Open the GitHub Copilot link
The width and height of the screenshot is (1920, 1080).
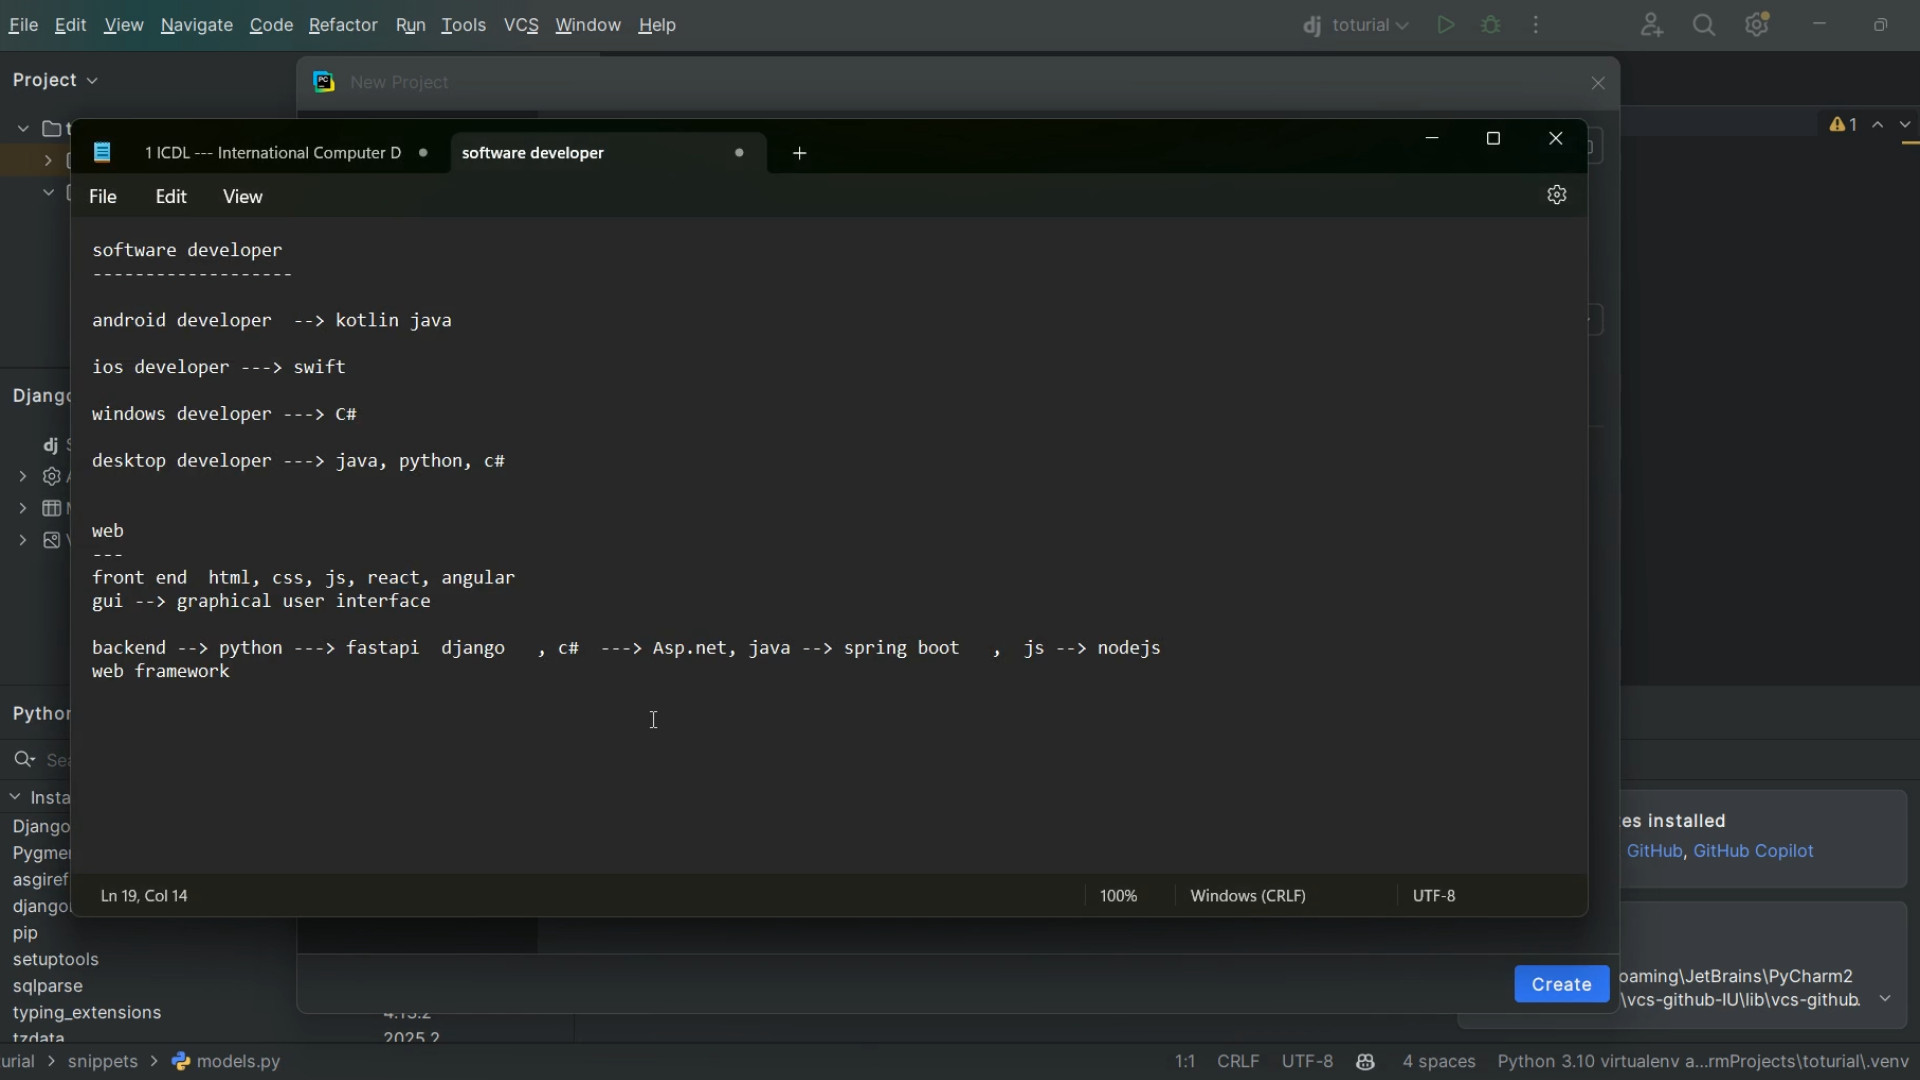pyautogui.click(x=1753, y=851)
